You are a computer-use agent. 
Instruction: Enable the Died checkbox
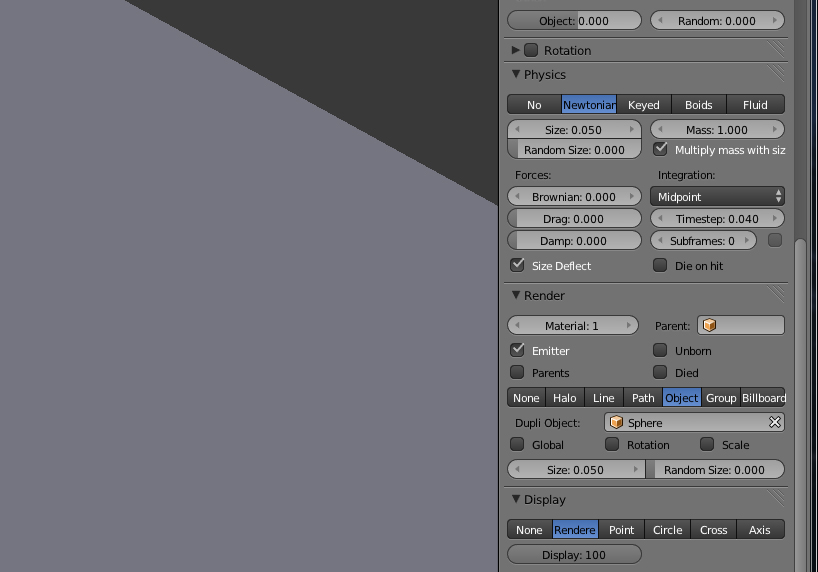tap(660, 372)
